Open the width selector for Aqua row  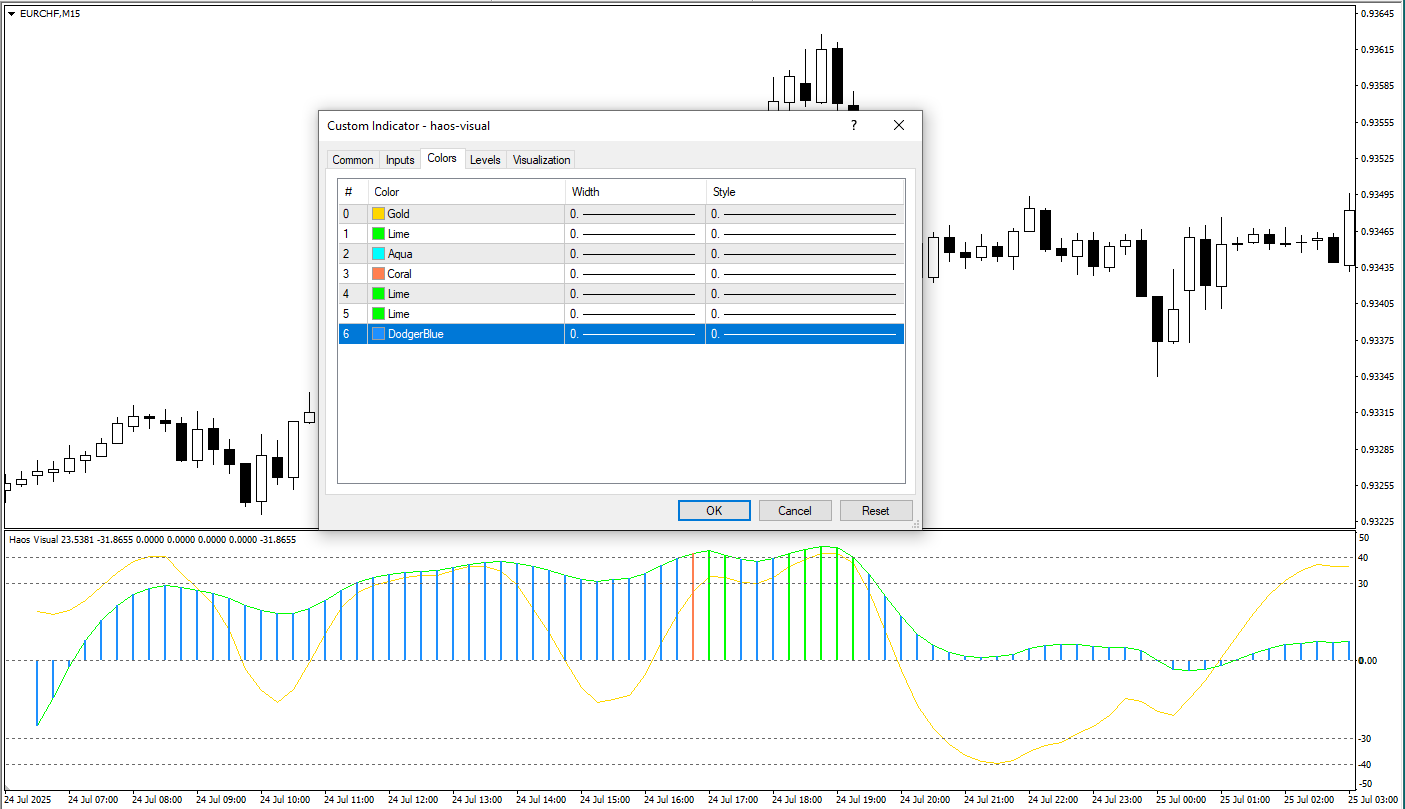(635, 254)
